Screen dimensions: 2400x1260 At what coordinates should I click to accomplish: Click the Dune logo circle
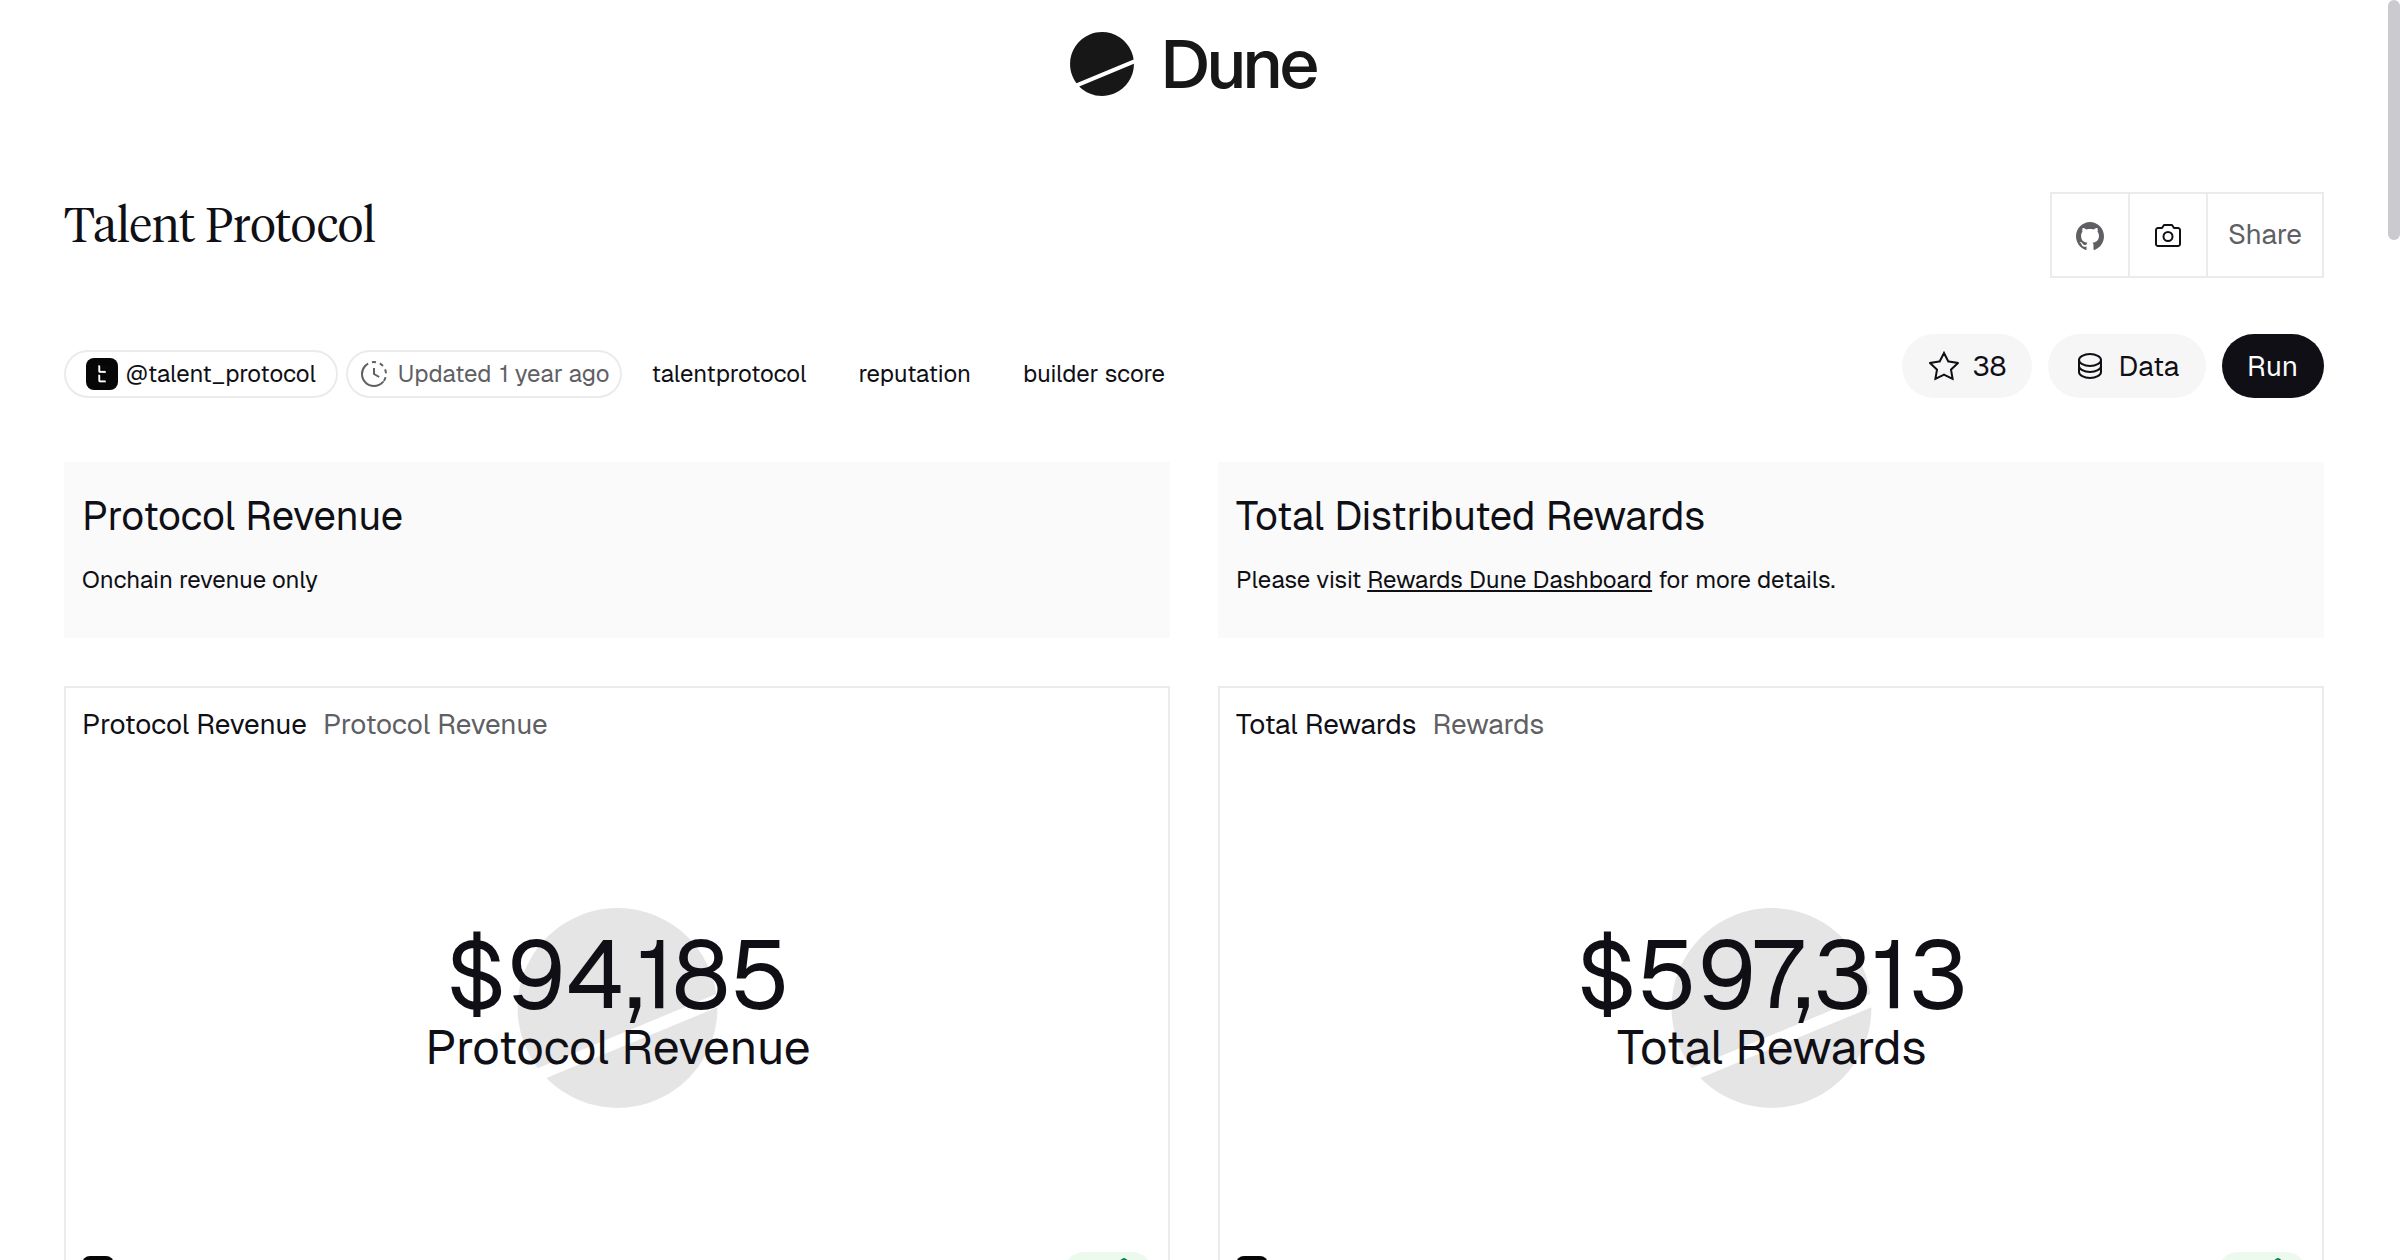[1101, 65]
